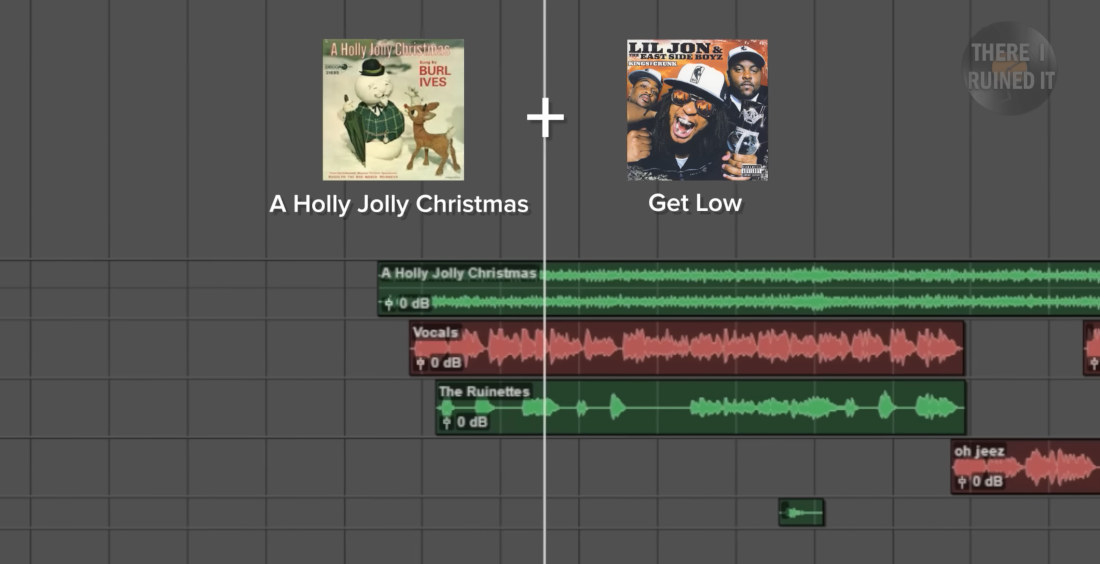This screenshot has width=1100, height=564.
Task: Click the Vocals clip name label
Action: coord(436,333)
